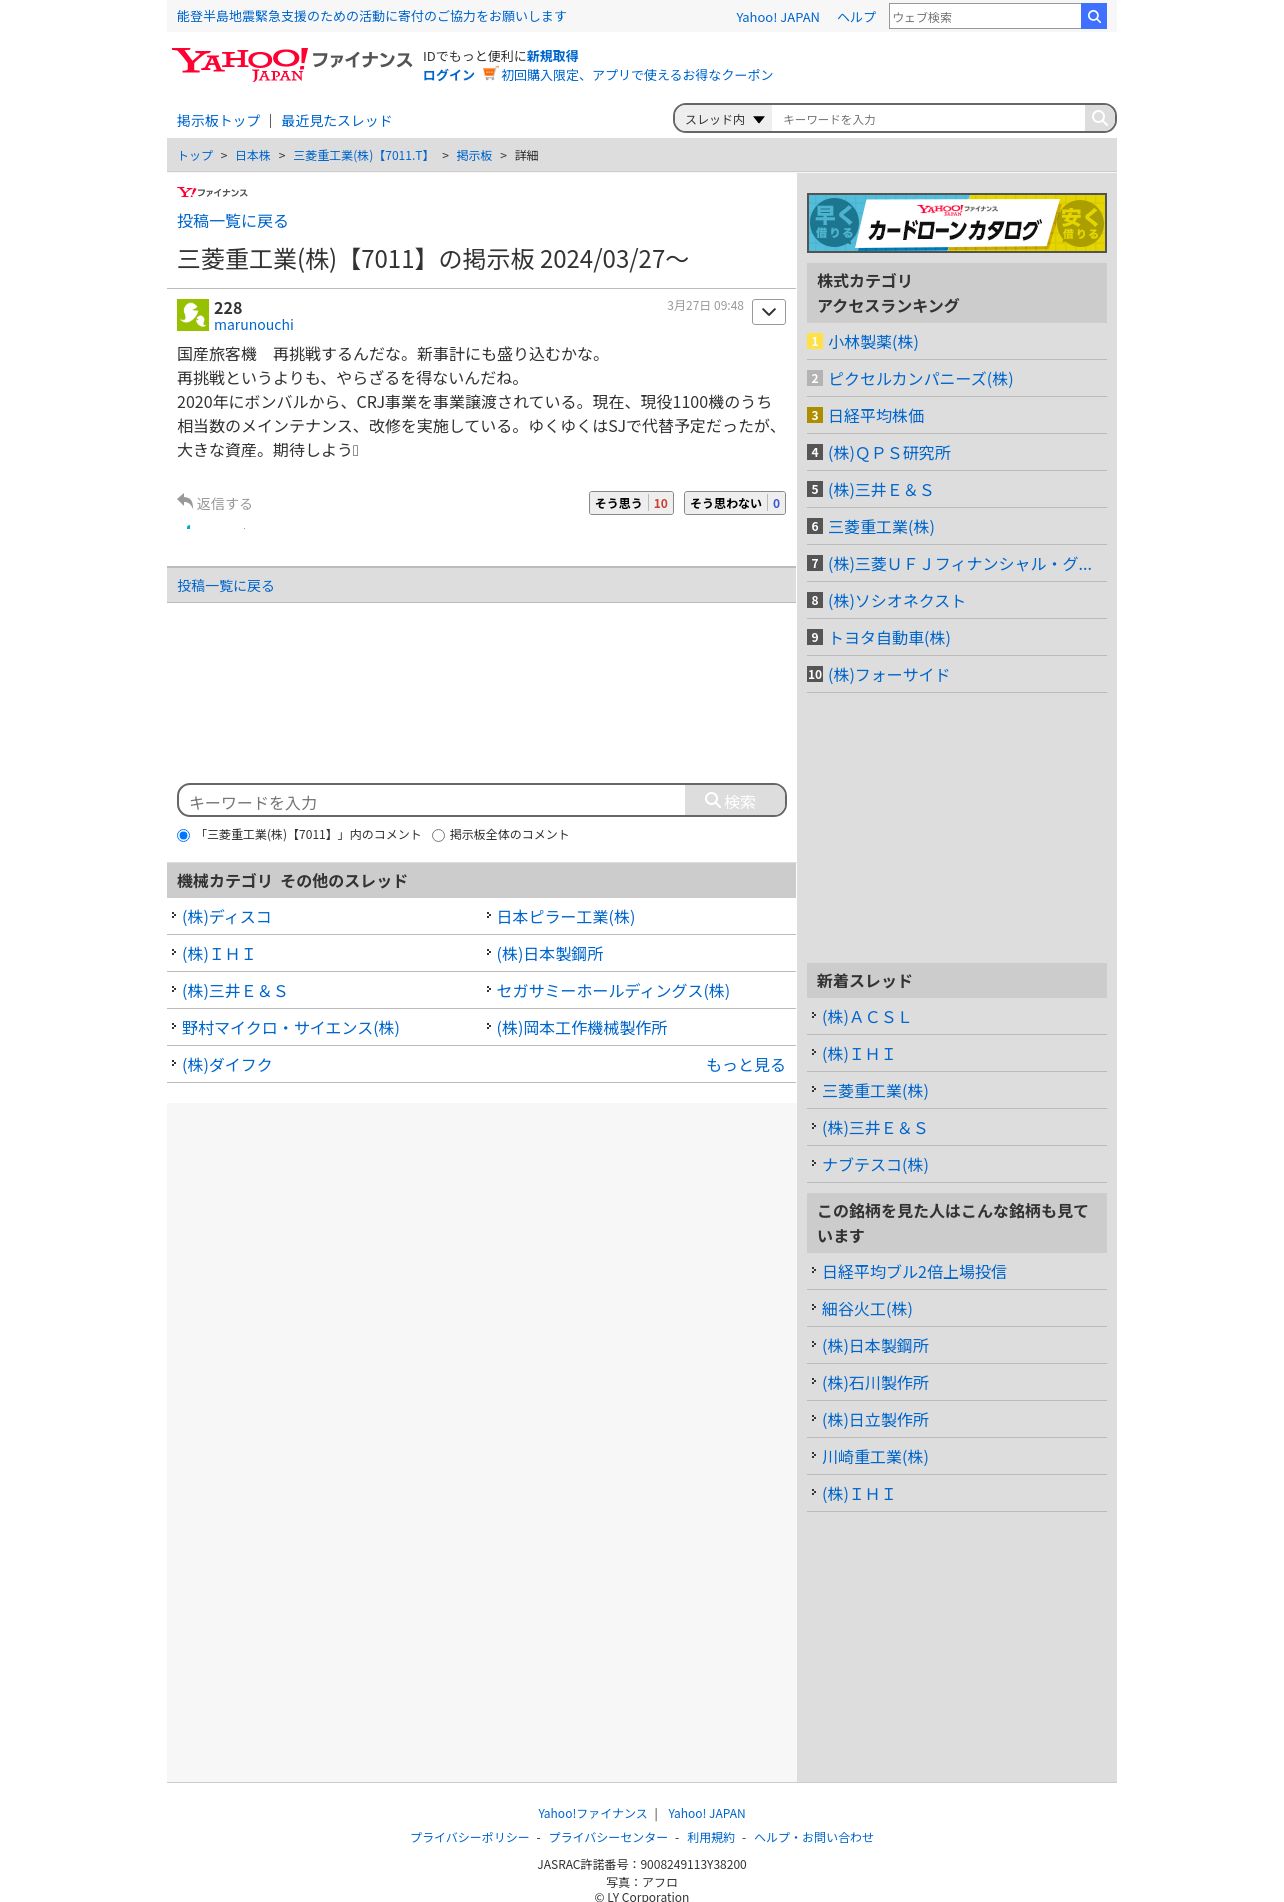Open (株)ACSL in 新着スレッド

pos(866,1017)
